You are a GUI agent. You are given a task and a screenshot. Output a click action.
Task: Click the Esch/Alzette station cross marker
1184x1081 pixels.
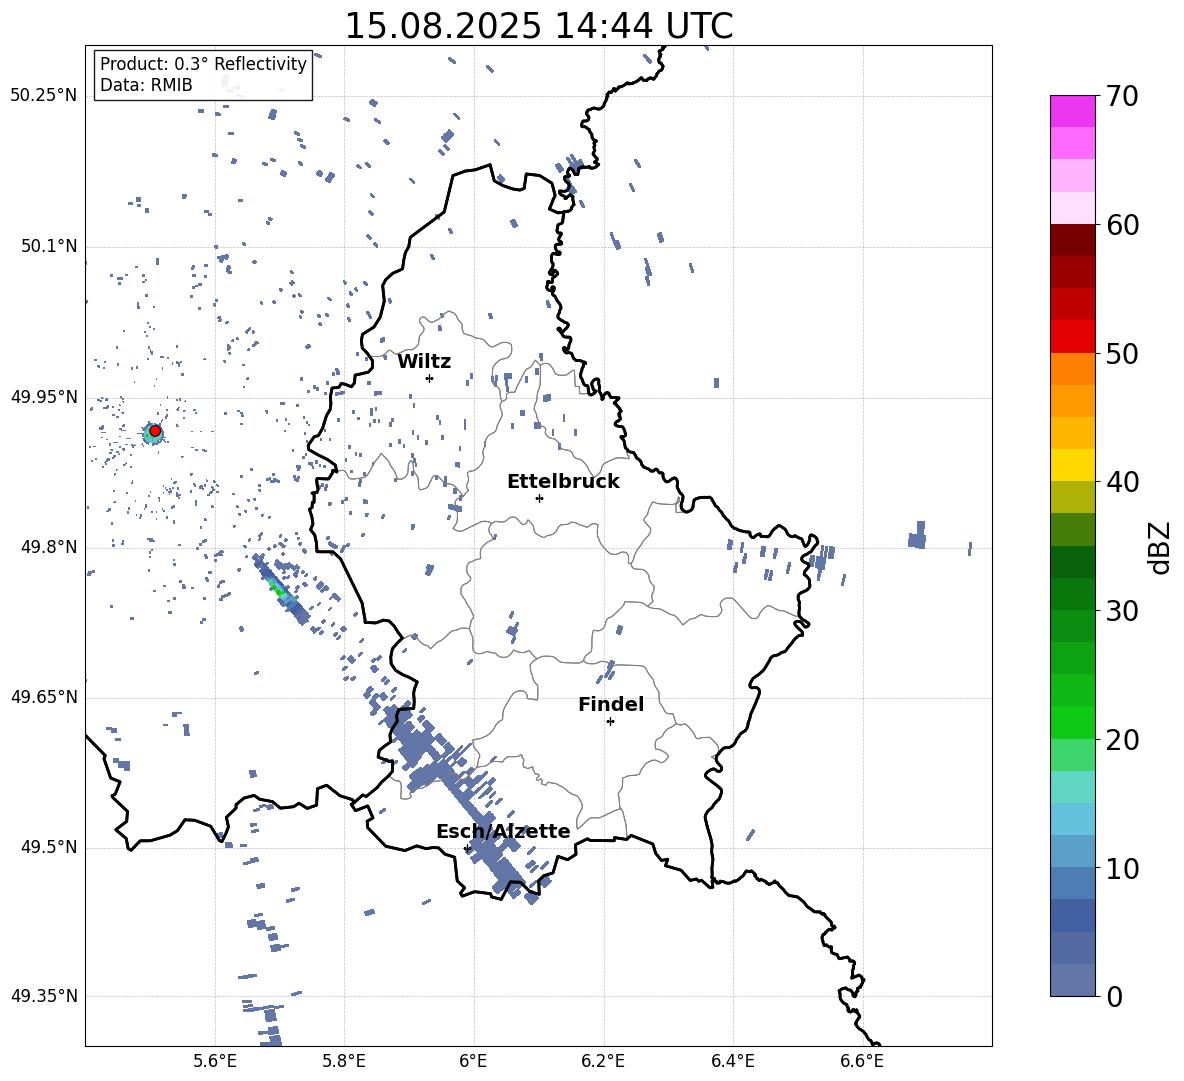coord(467,848)
